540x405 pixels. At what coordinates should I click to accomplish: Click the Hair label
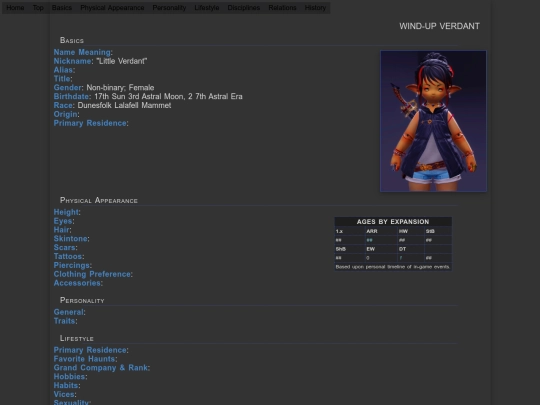(62, 230)
